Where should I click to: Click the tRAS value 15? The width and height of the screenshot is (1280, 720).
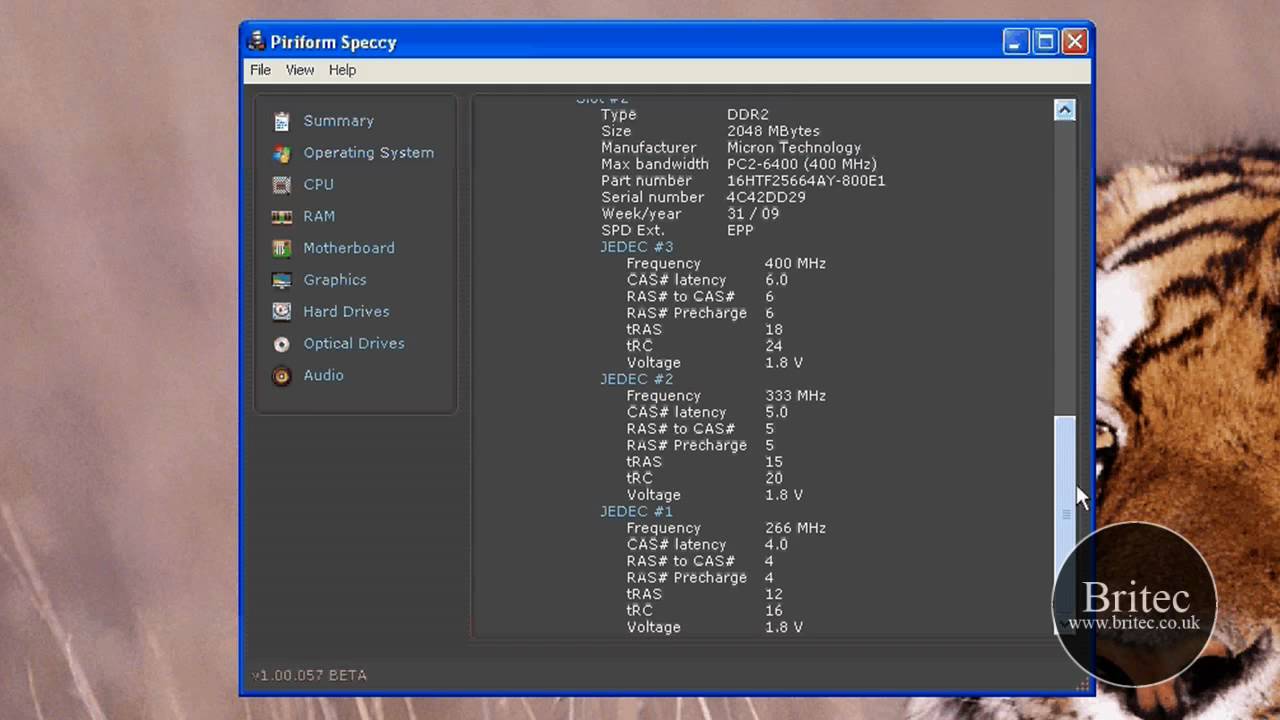(773, 461)
